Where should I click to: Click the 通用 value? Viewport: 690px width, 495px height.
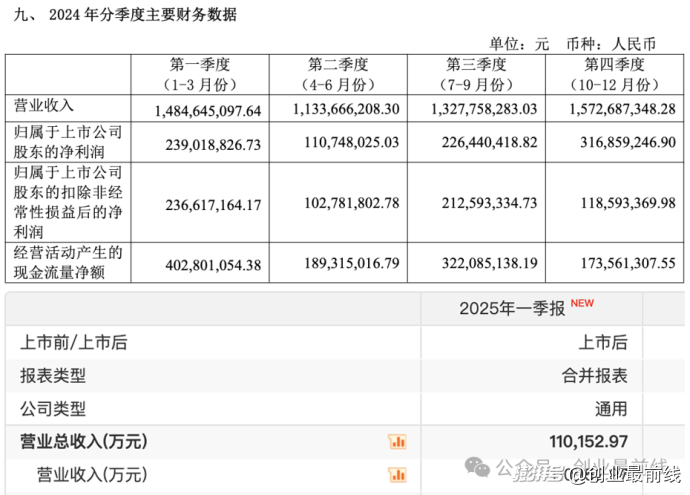coord(611,409)
